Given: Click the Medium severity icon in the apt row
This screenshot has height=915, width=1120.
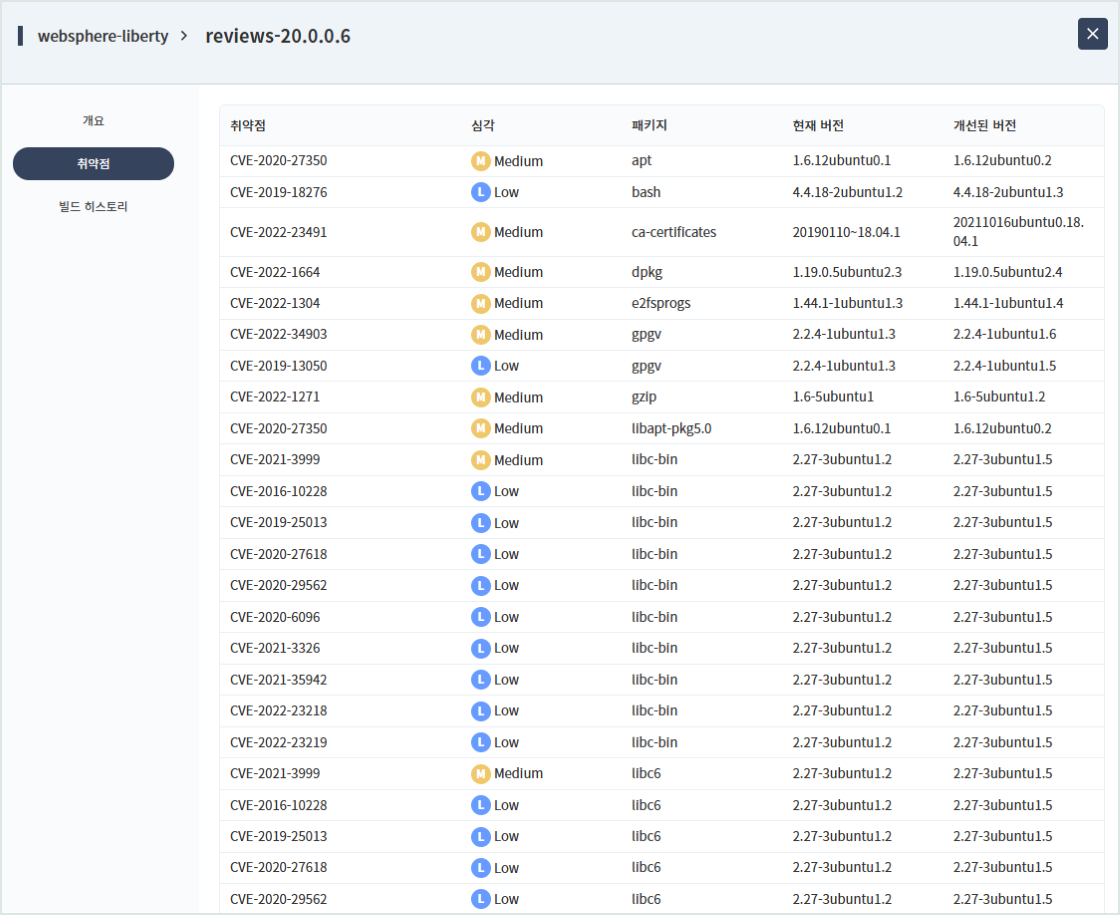Looking at the screenshot, I should 481,161.
